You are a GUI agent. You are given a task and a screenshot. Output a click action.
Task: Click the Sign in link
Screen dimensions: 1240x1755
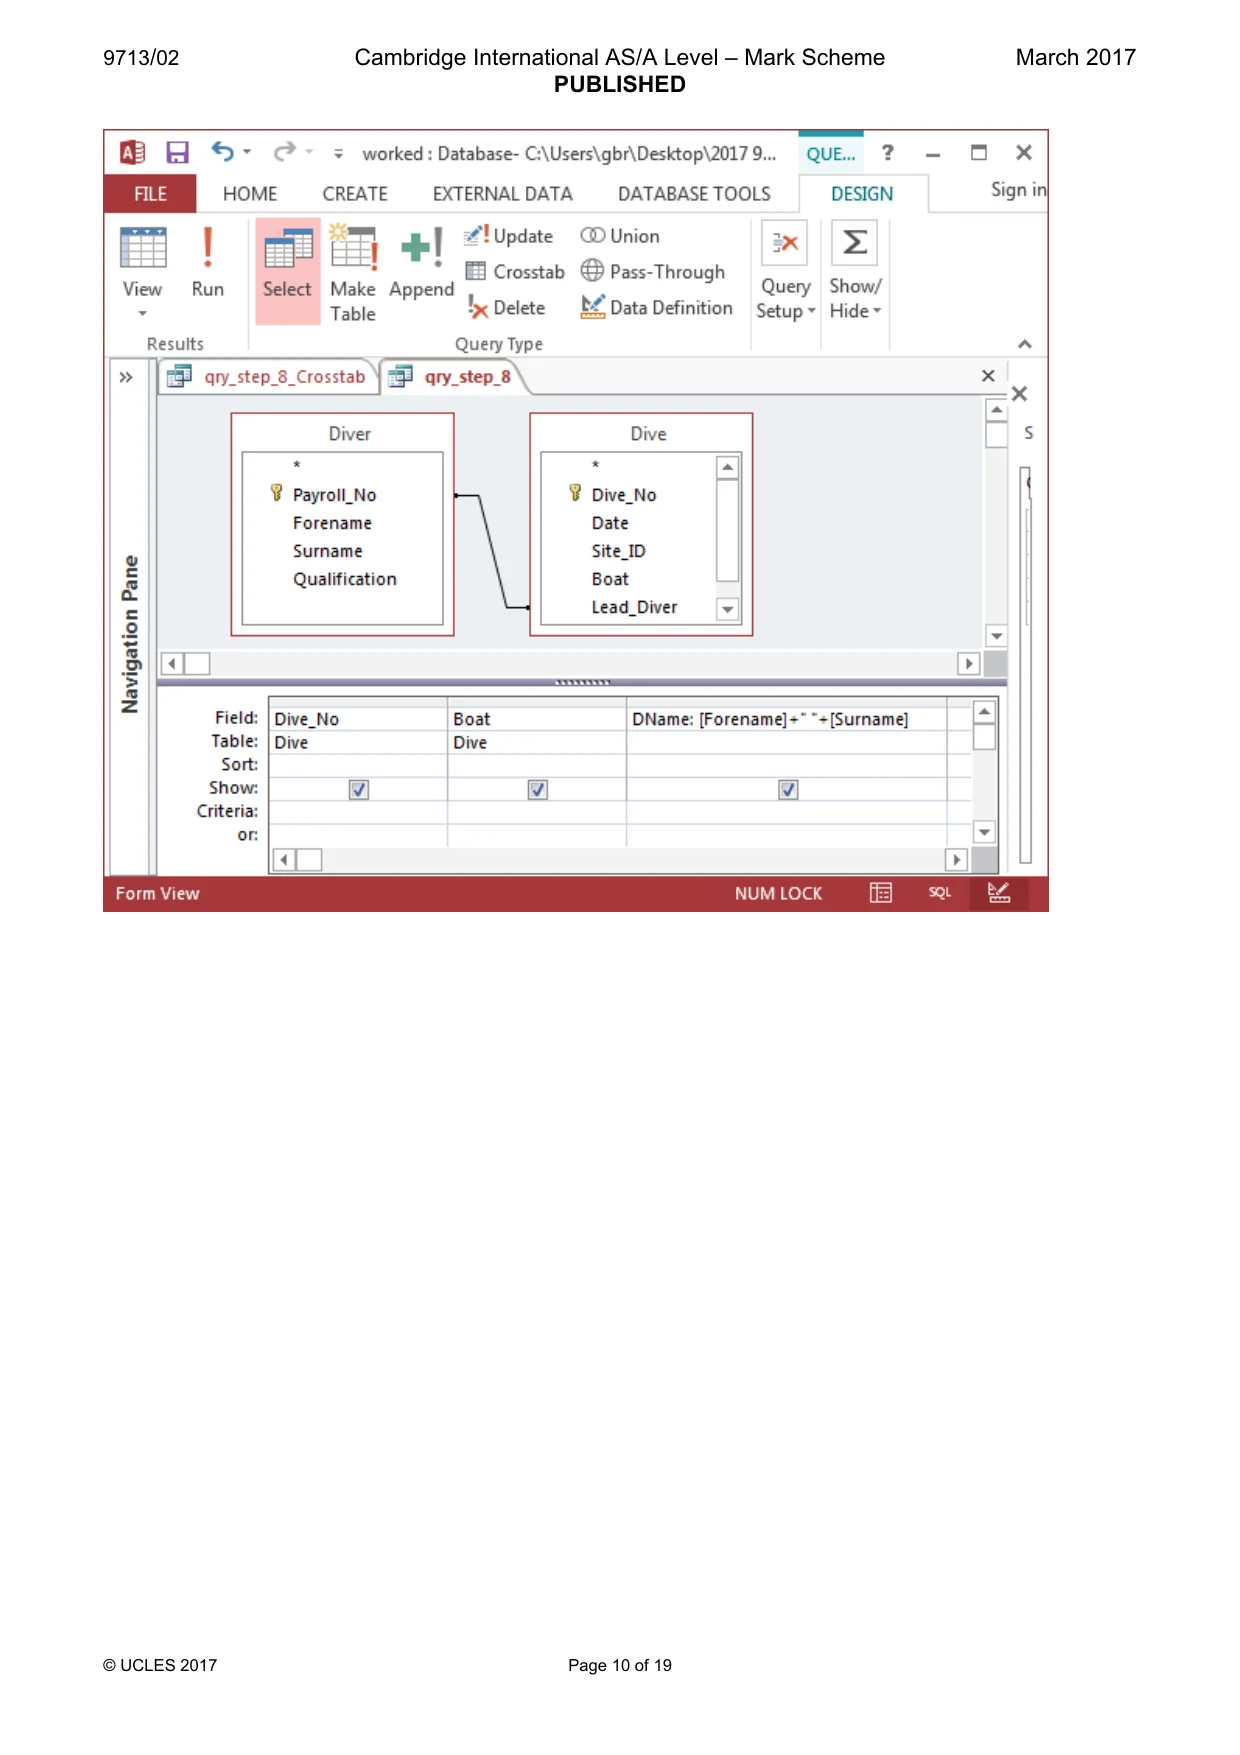tap(1018, 190)
